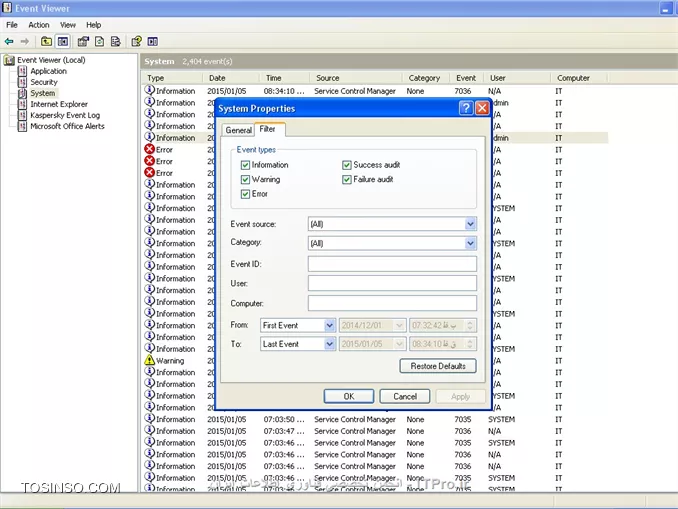678x509 pixels.
Task: Open the To date 2015/01/05 dropdown
Action: coord(399,344)
